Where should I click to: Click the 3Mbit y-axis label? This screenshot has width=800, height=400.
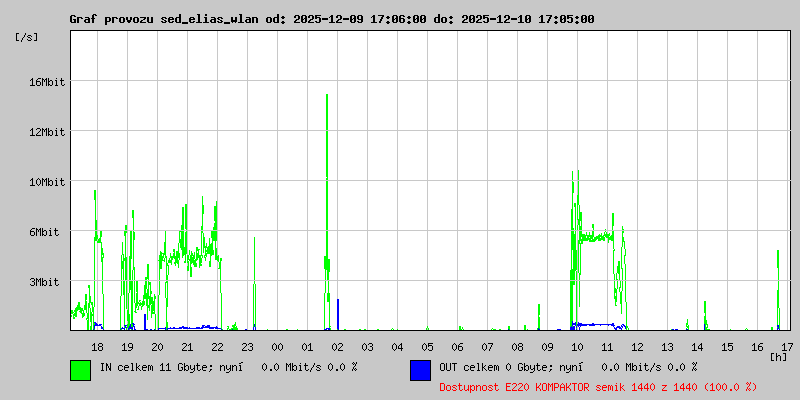click(x=43, y=282)
